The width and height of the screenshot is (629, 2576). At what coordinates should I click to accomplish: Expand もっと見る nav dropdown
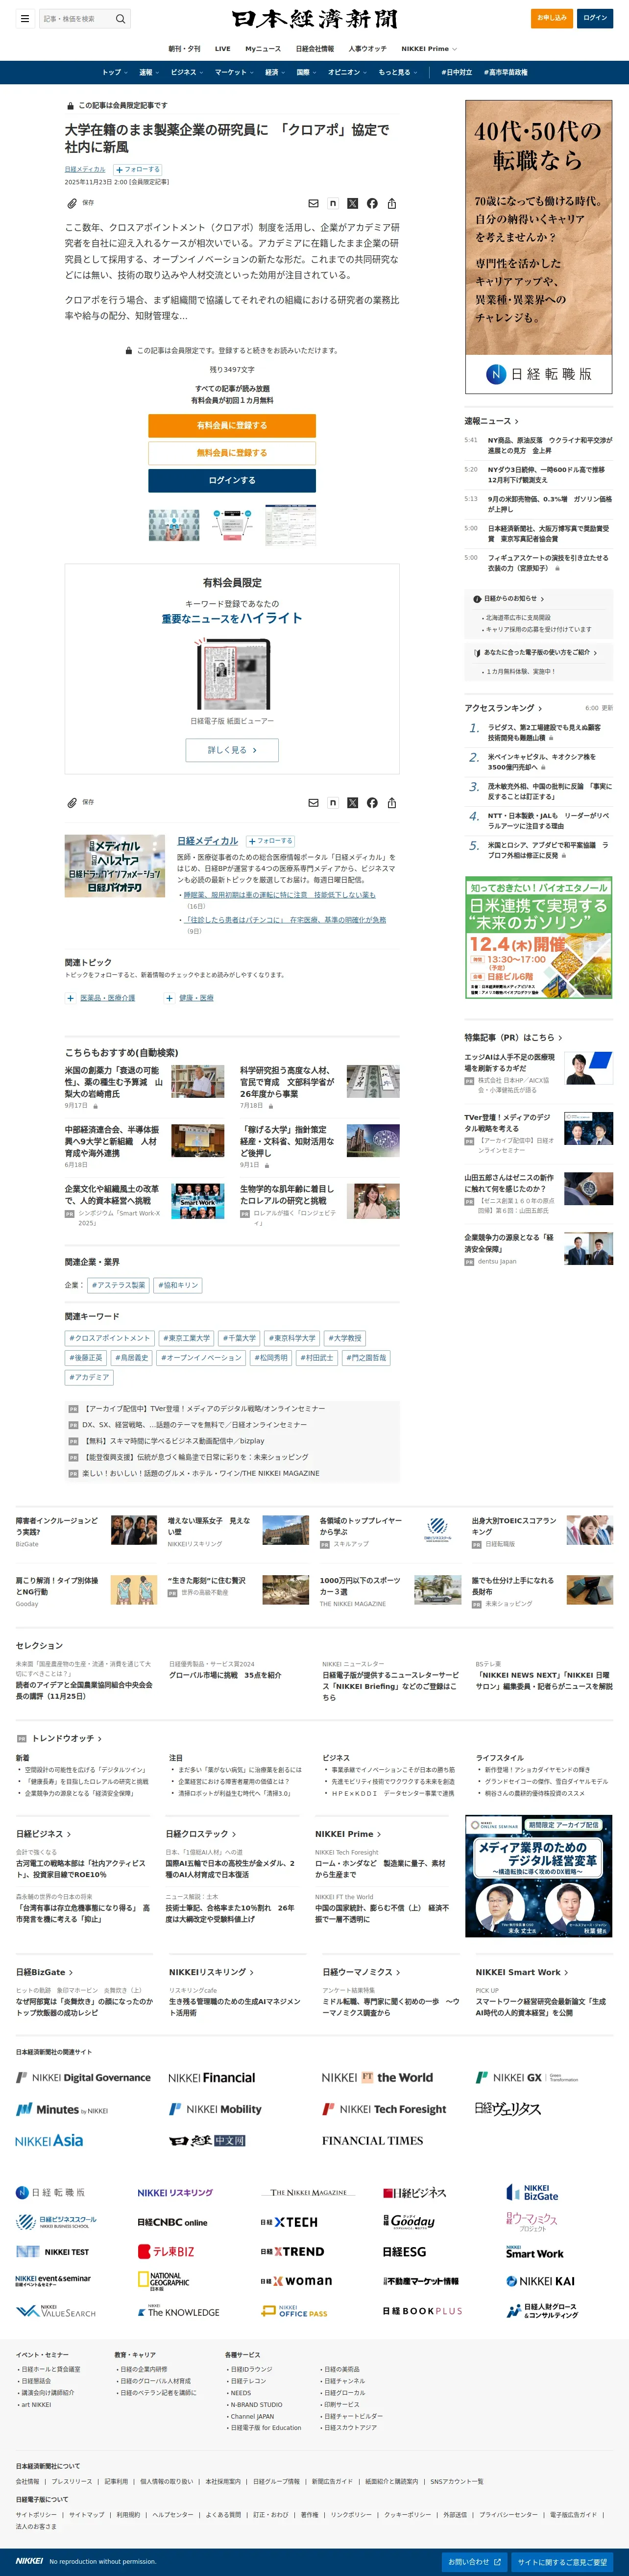tap(397, 72)
